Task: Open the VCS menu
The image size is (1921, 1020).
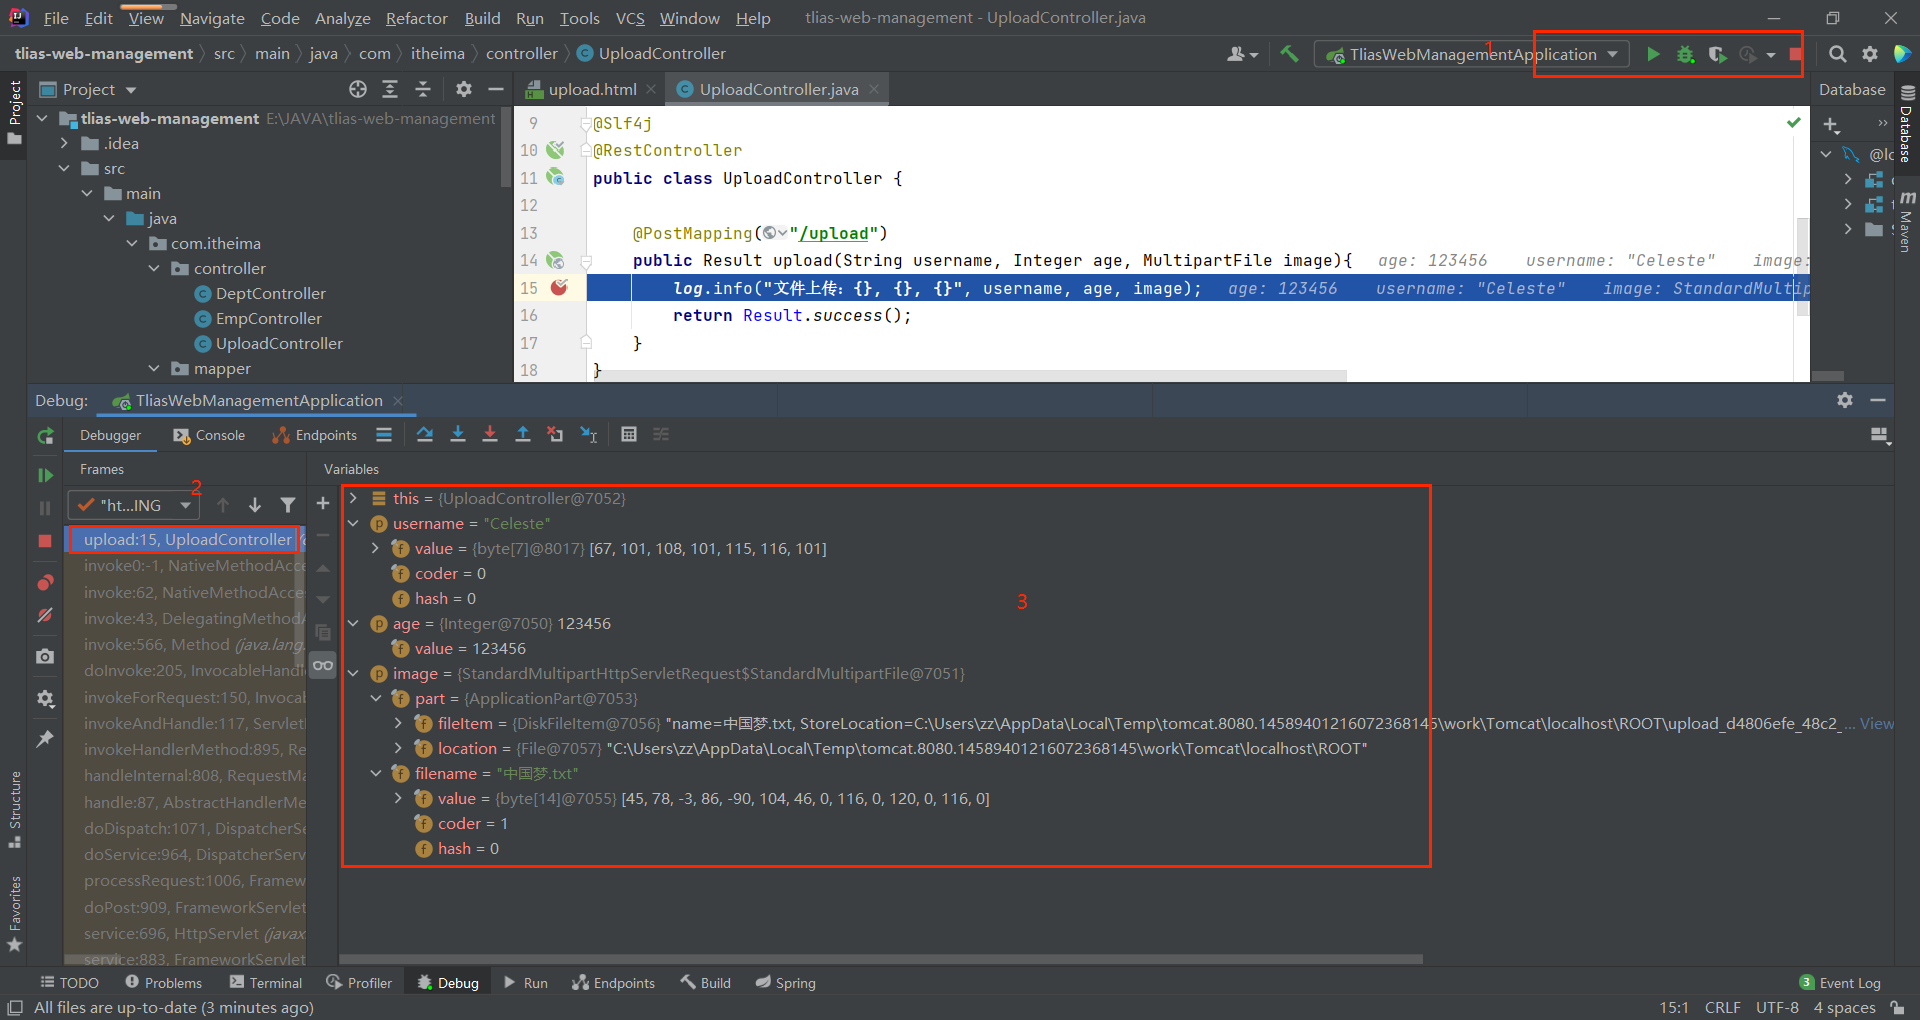Action: (630, 18)
